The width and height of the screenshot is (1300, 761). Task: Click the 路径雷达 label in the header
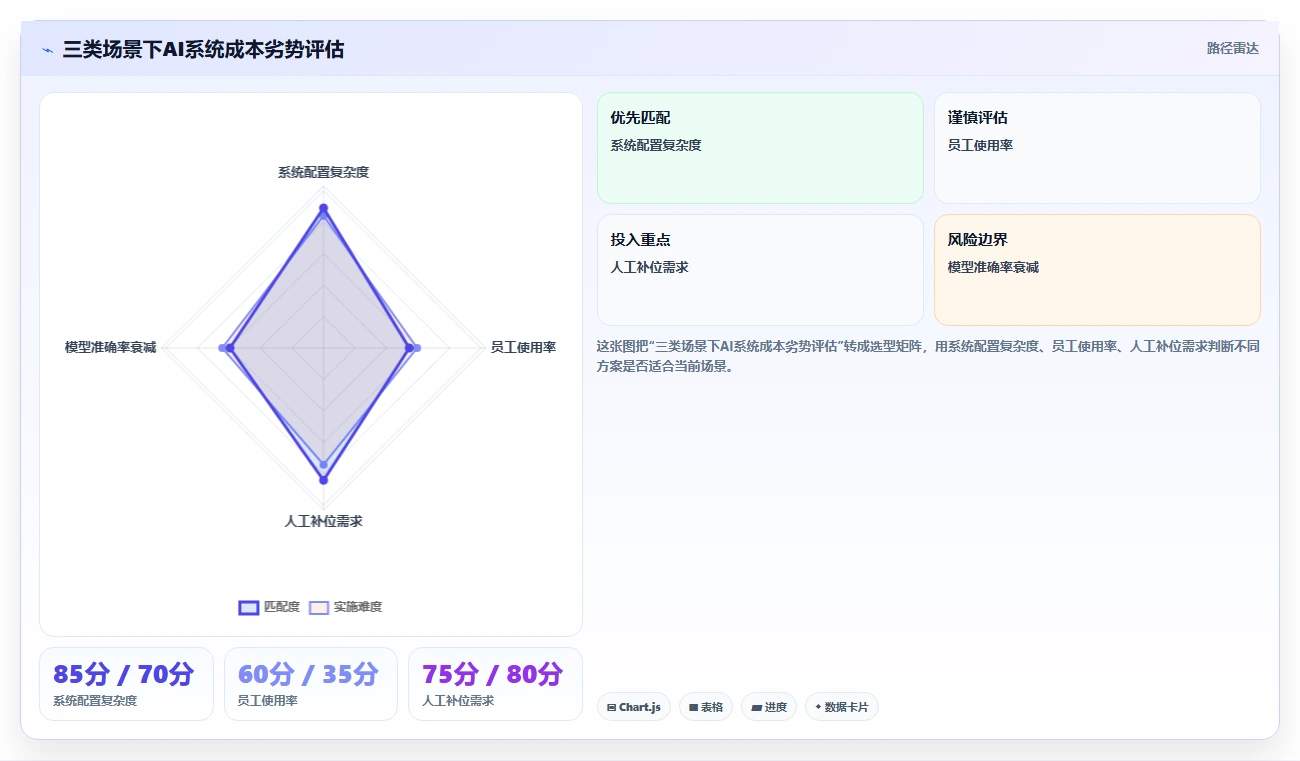tap(1232, 48)
